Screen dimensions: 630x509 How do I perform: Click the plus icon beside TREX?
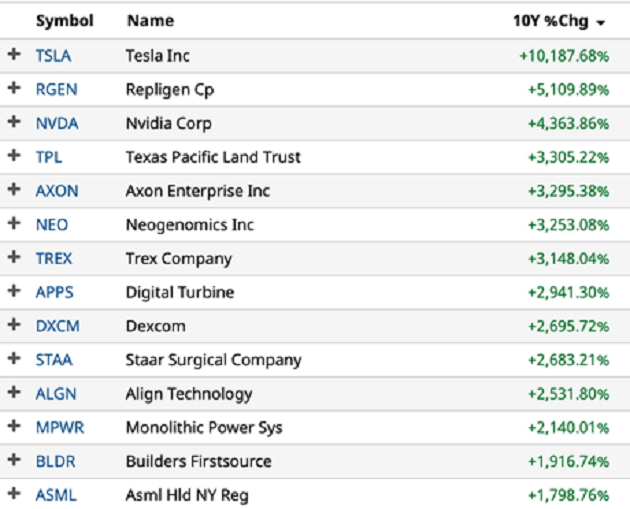[x=14, y=258]
